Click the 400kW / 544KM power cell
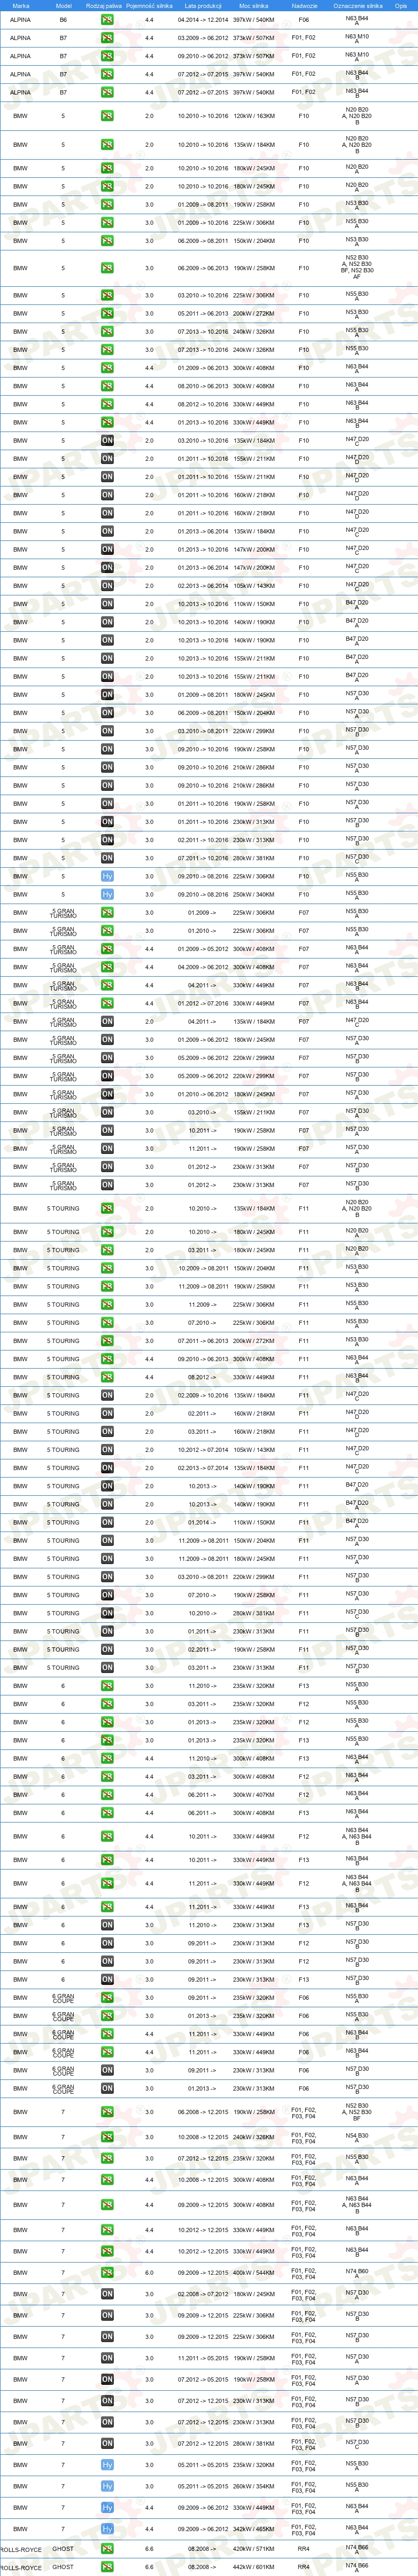Screen dimensions: 418x2576 tap(253, 2272)
